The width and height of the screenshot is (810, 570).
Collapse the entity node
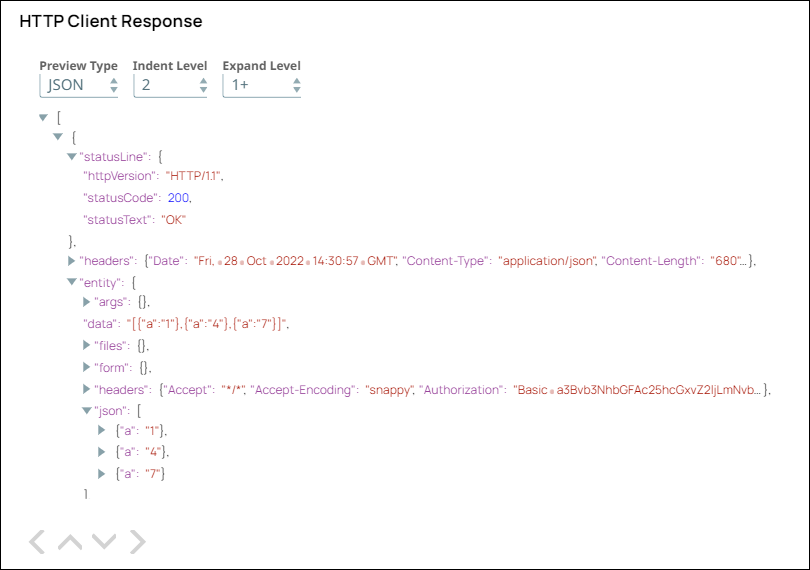(71, 283)
